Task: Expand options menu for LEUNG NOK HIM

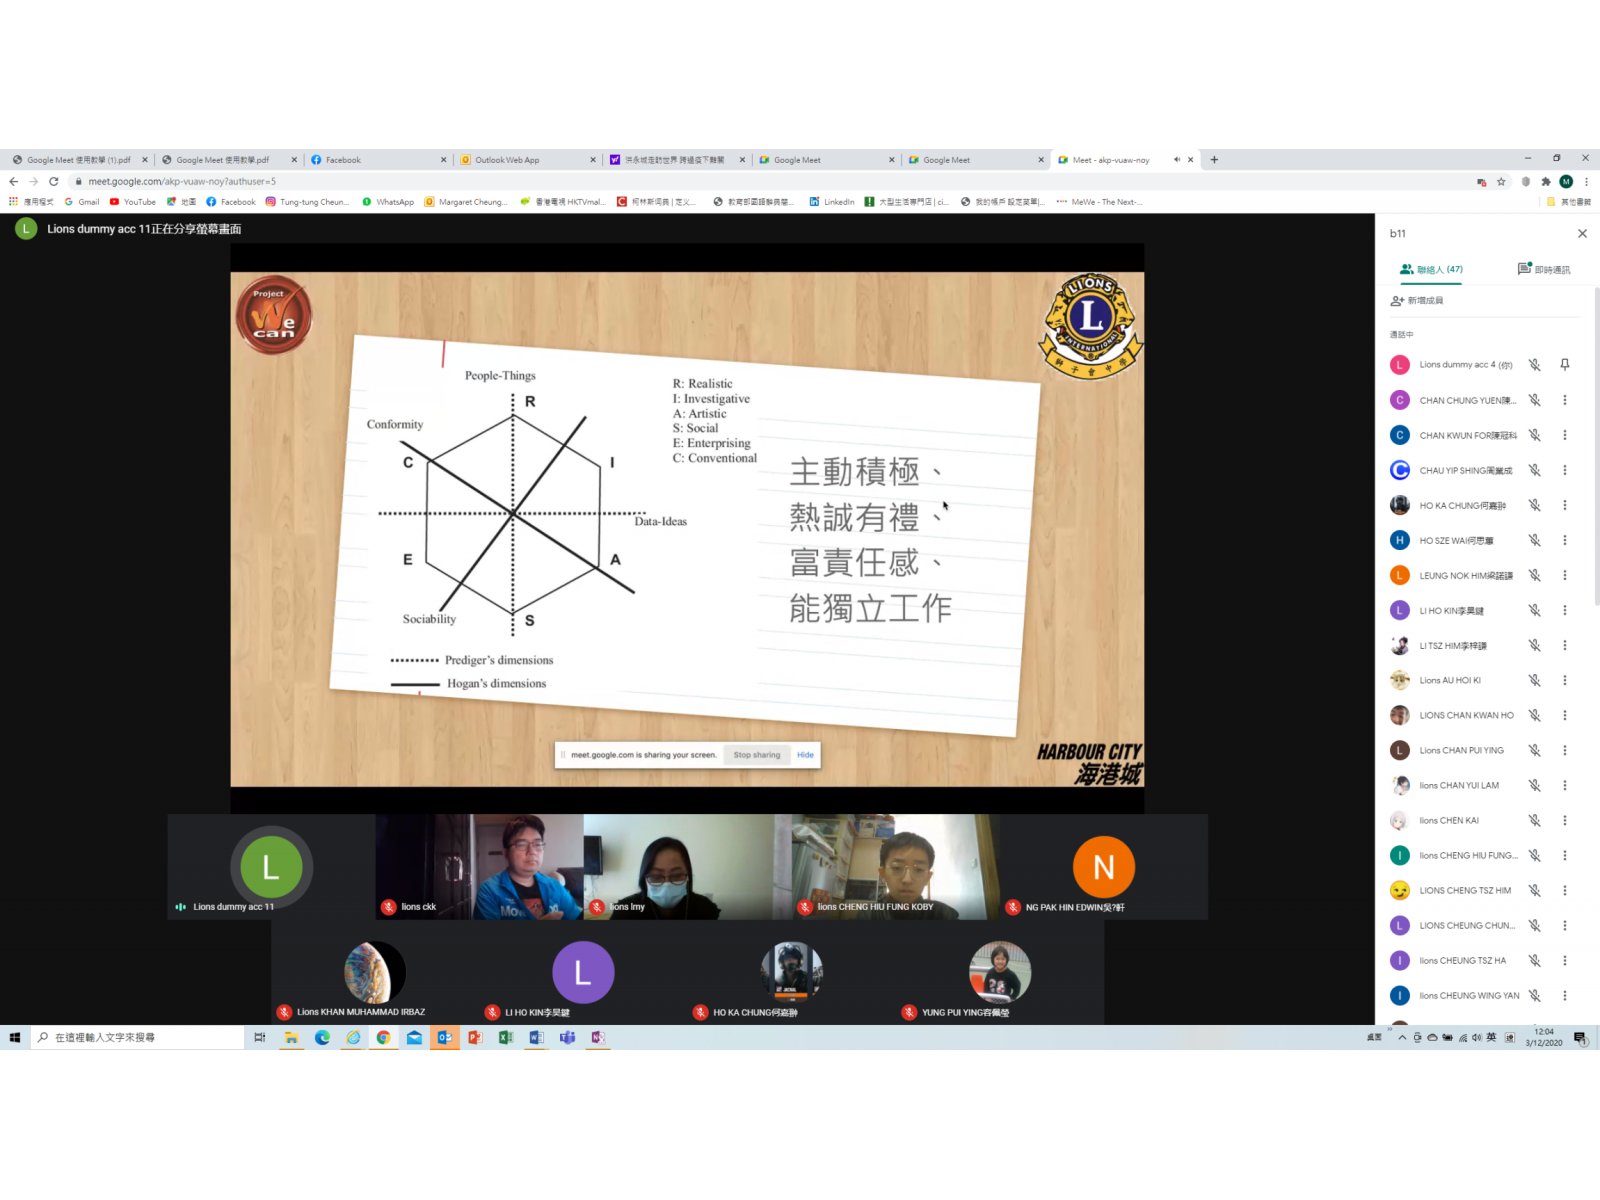Action: 1565,575
